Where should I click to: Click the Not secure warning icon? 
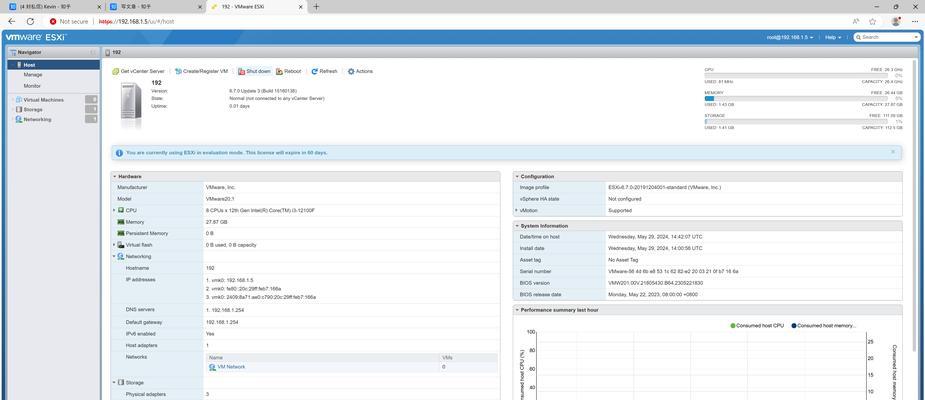[53, 21]
